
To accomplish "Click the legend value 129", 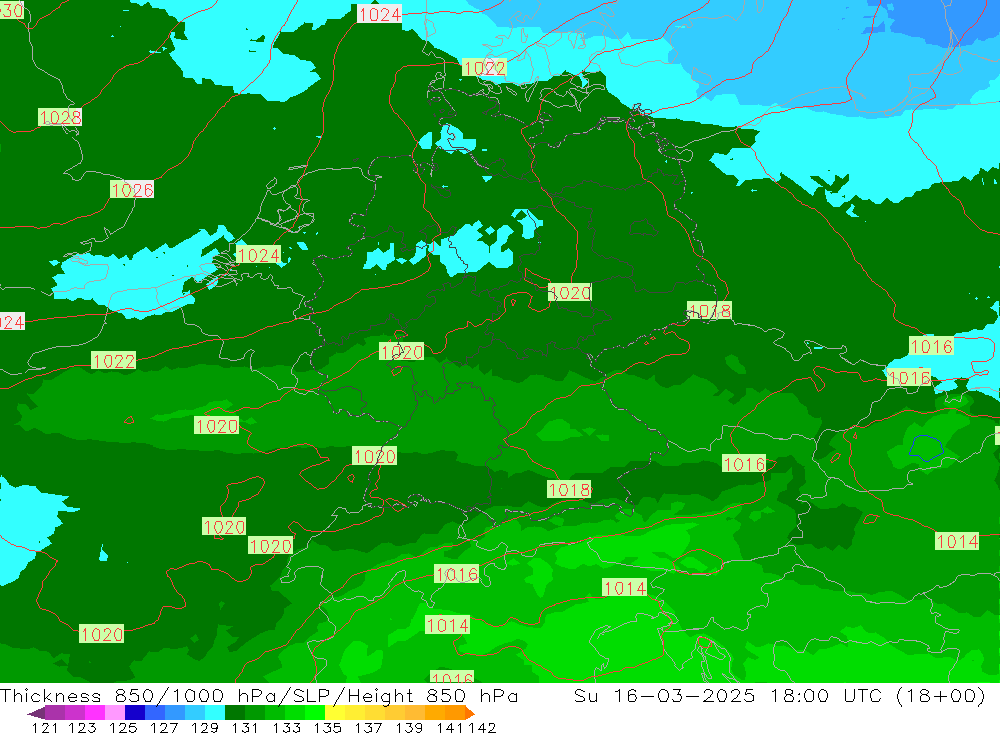I will [x=205, y=727].
